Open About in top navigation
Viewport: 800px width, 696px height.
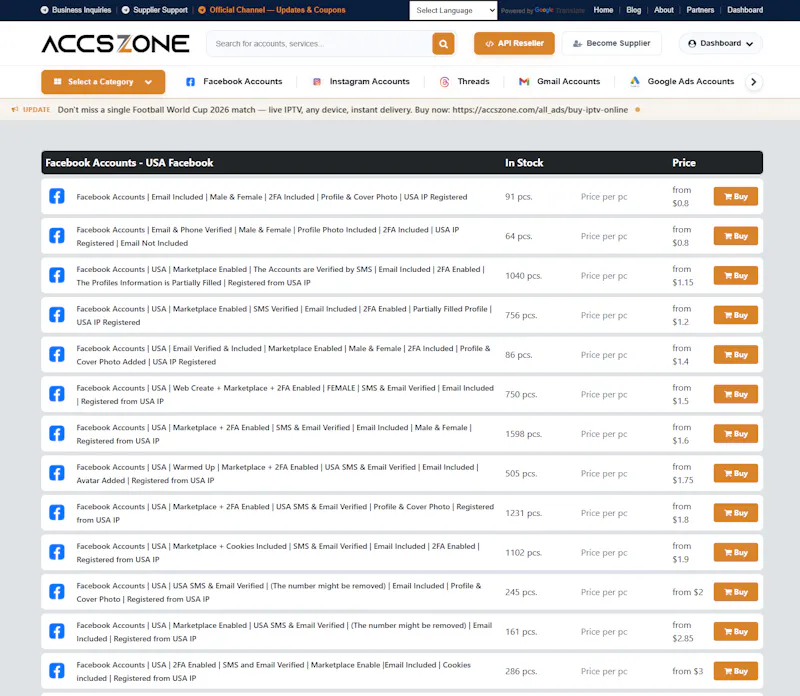tap(663, 10)
